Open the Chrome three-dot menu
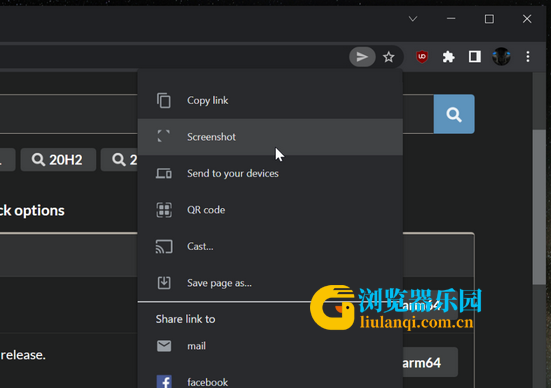Image resolution: width=551 pixels, height=388 pixels. (528, 57)
